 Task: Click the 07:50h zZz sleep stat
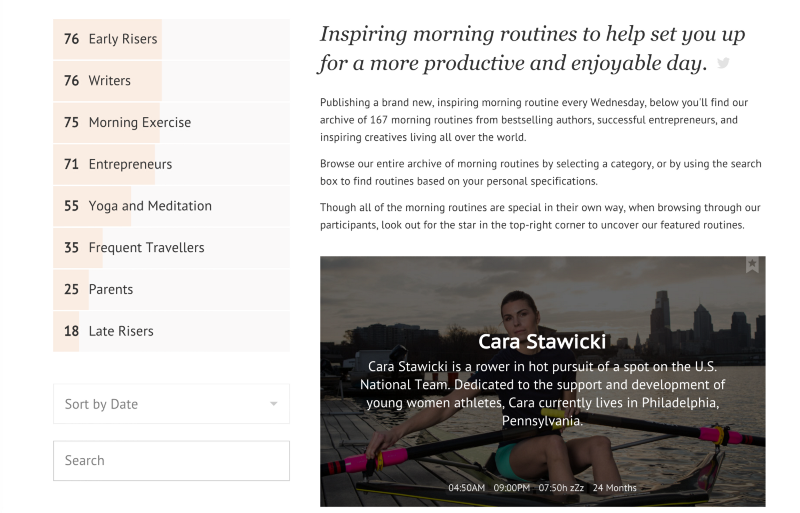pyautogui.click(x=560, y=488)
